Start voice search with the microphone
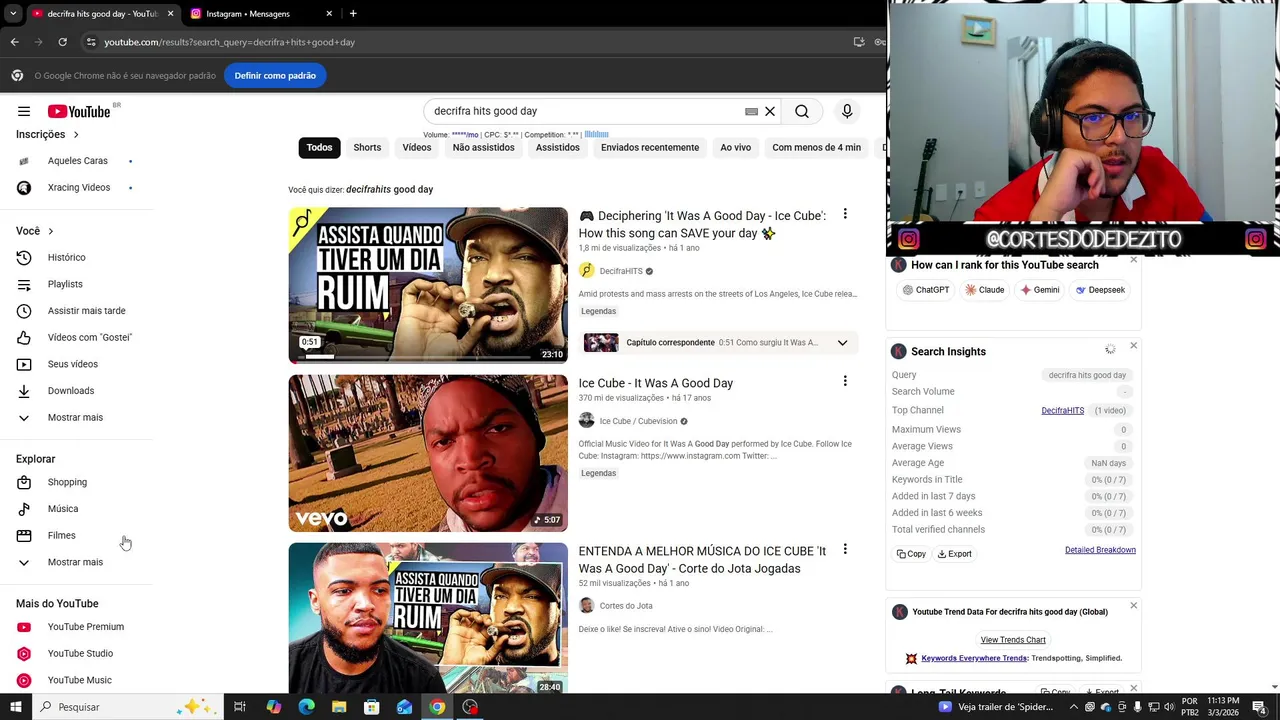This screenshot has width=1280, height=720. pos(847,111)
